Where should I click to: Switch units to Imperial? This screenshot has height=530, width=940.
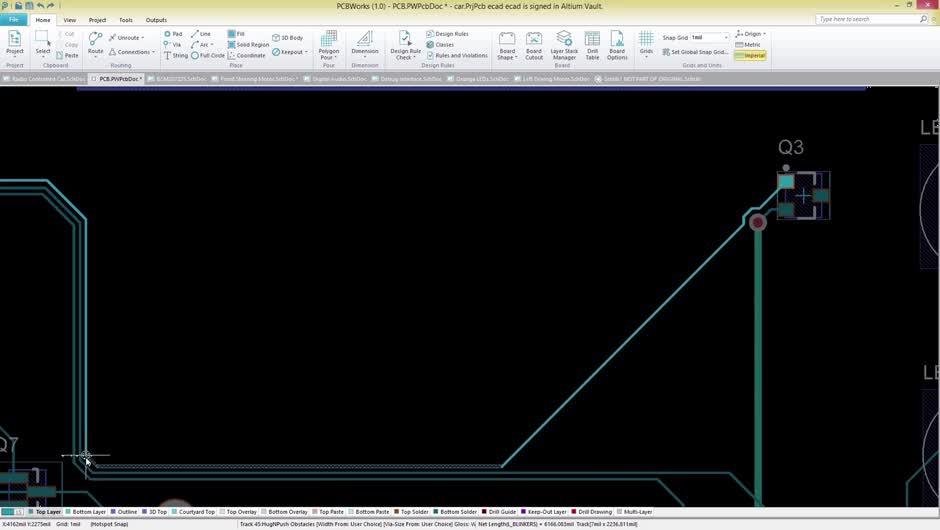(750, 55)
